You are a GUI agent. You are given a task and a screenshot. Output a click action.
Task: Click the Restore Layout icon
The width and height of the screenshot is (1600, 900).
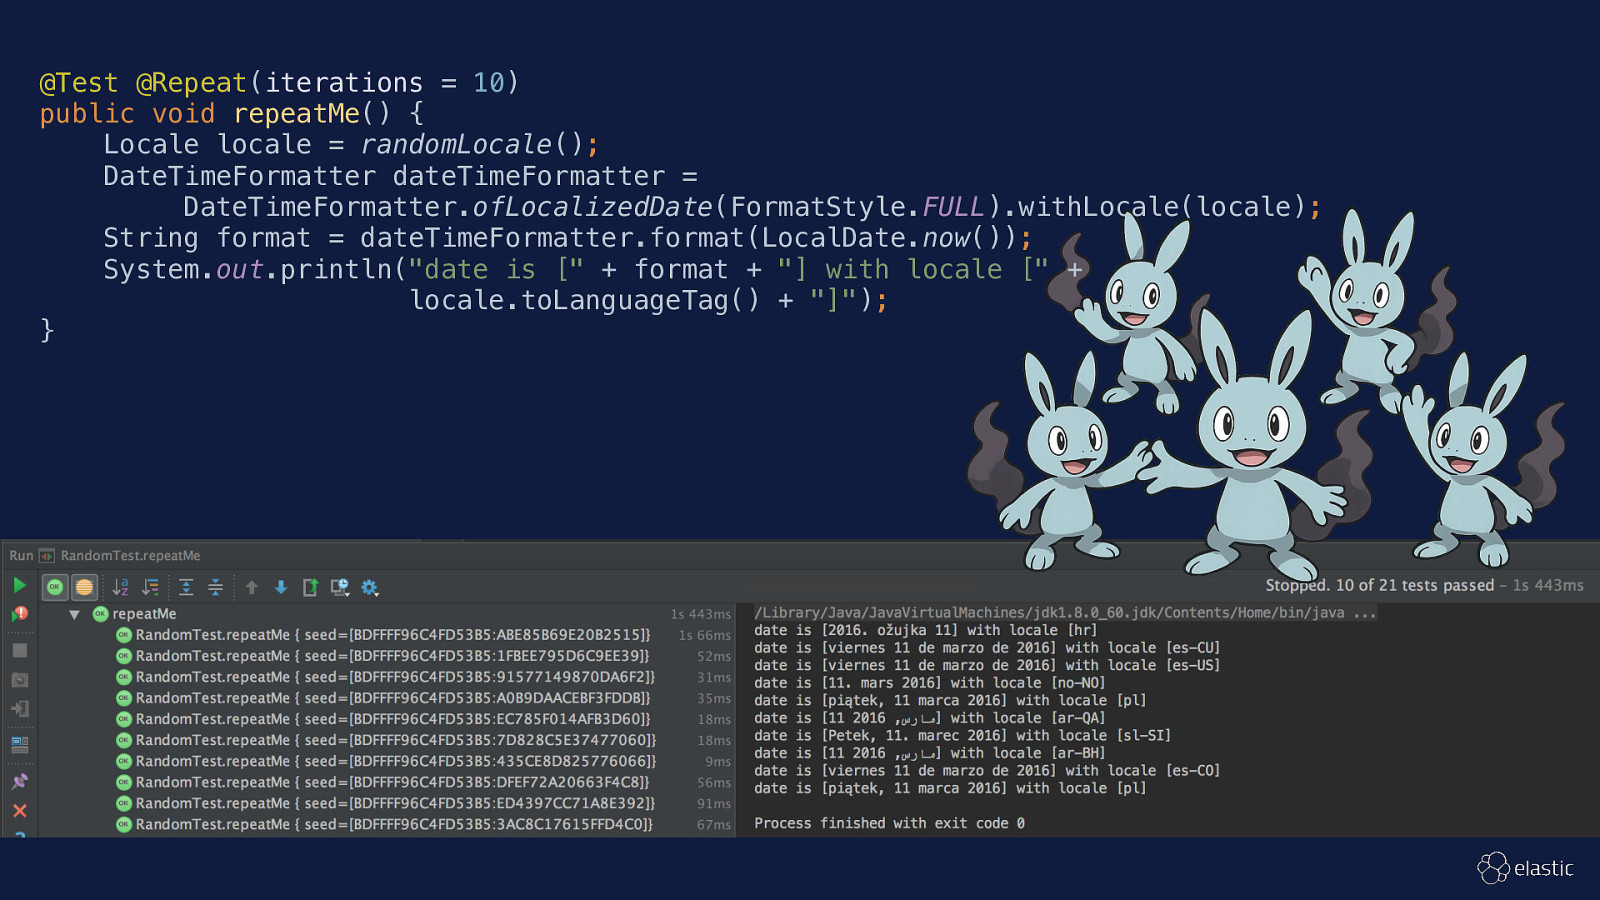19,745
